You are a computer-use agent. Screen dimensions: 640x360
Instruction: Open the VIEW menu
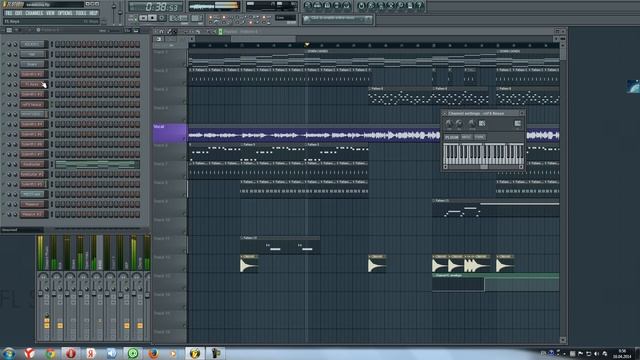50,13
